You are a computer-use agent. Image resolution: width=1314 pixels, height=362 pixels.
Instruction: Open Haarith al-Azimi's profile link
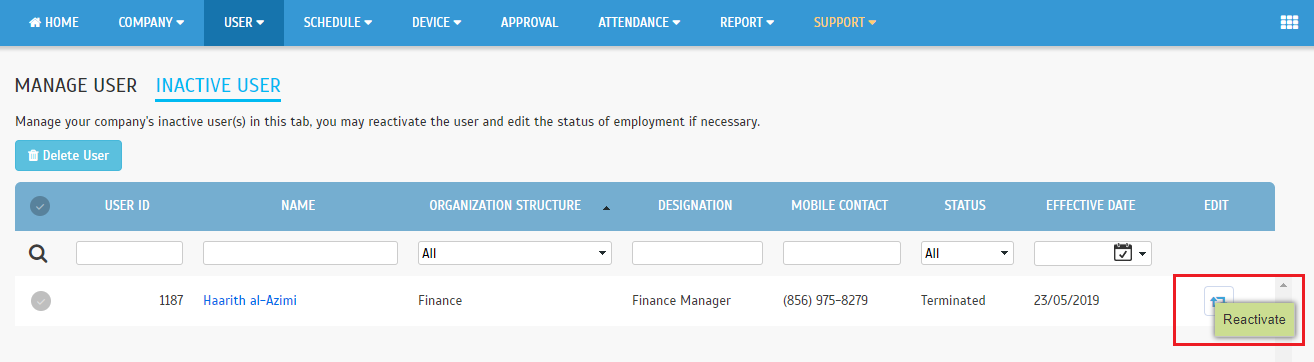coord(250,300)
